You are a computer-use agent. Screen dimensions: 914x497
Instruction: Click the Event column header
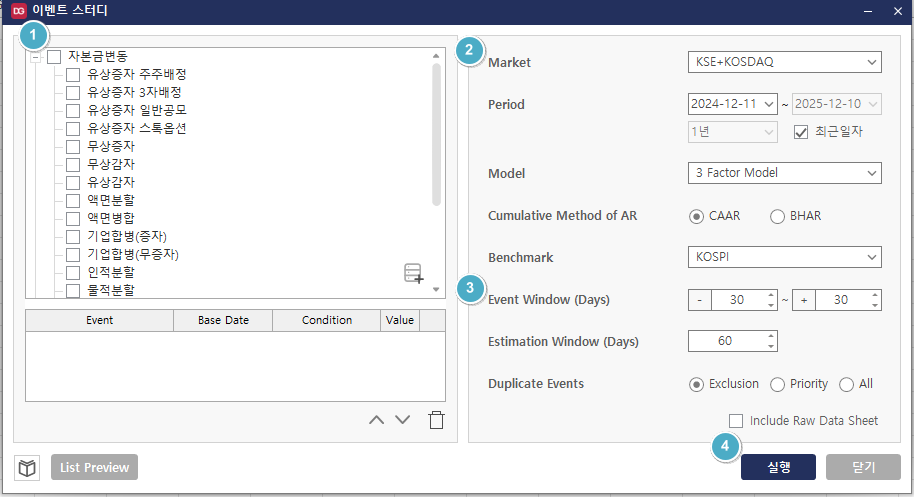(99, 320)
